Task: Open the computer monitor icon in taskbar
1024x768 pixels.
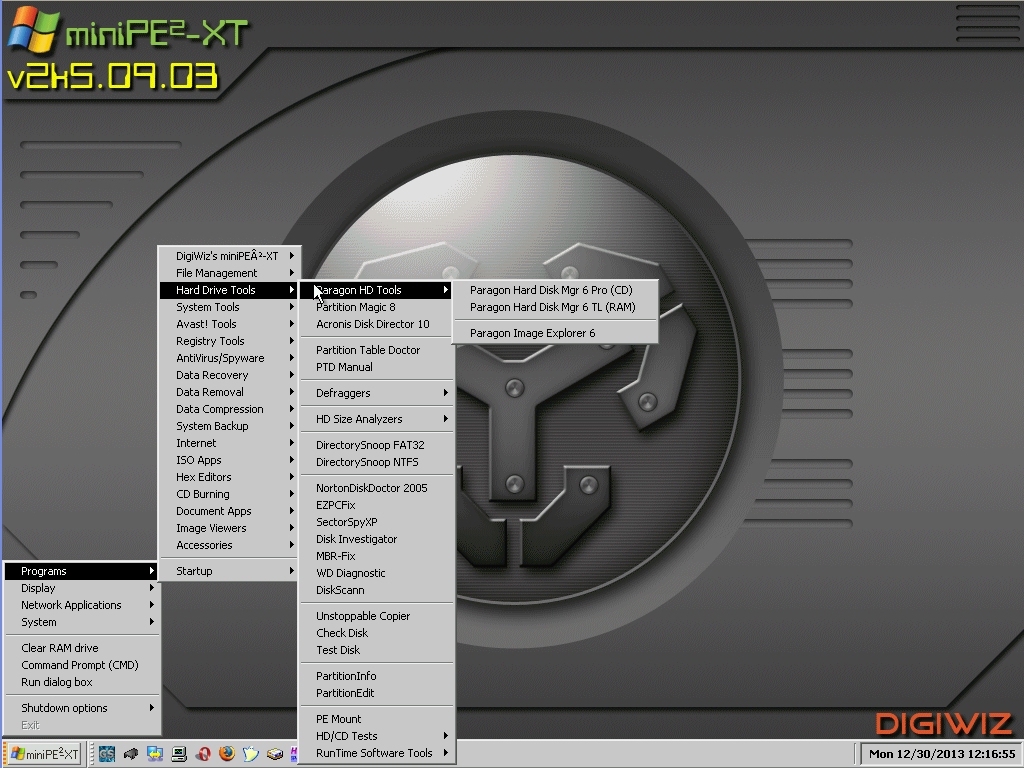Action: coord(180,754)
